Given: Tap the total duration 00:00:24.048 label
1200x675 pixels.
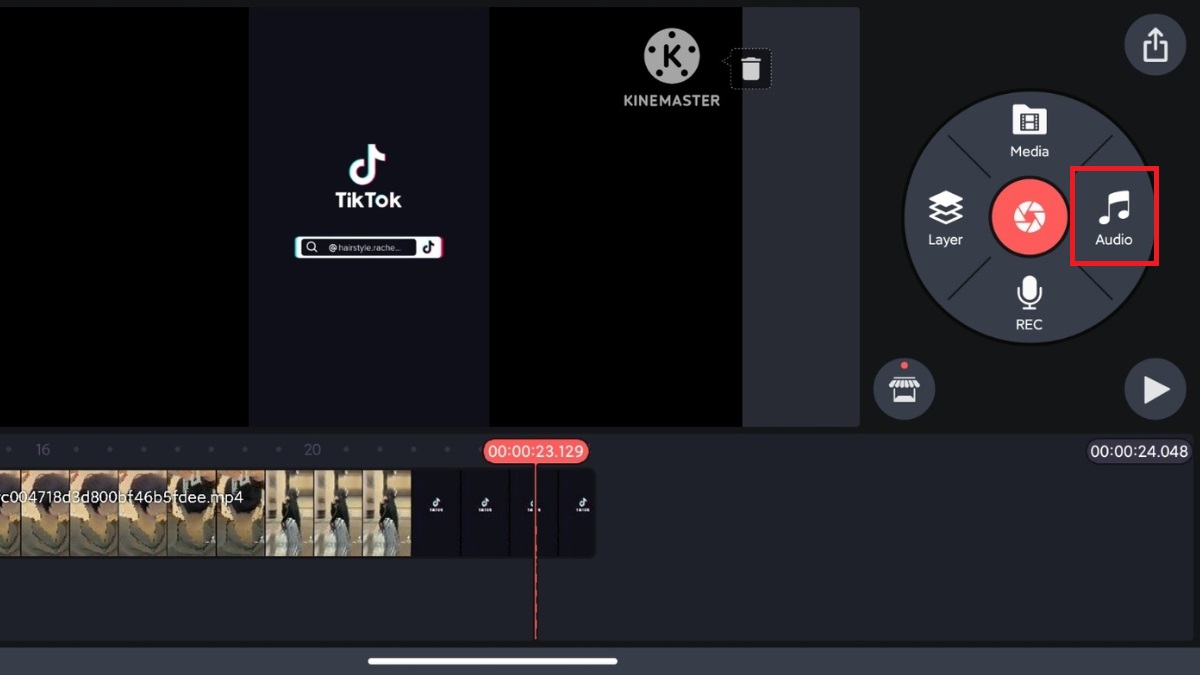Looking at the screenshot, I should 1139,451.
